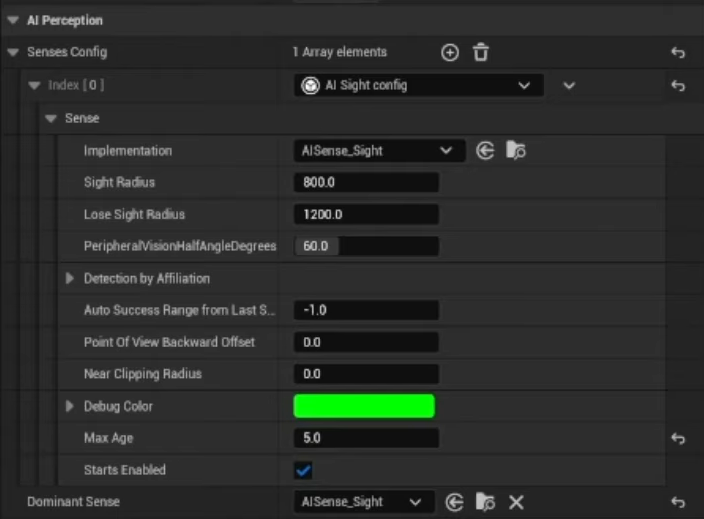Screen dimensions: 704x519
Task: Reset Index [0] element to default
Action: coord(678,86)
